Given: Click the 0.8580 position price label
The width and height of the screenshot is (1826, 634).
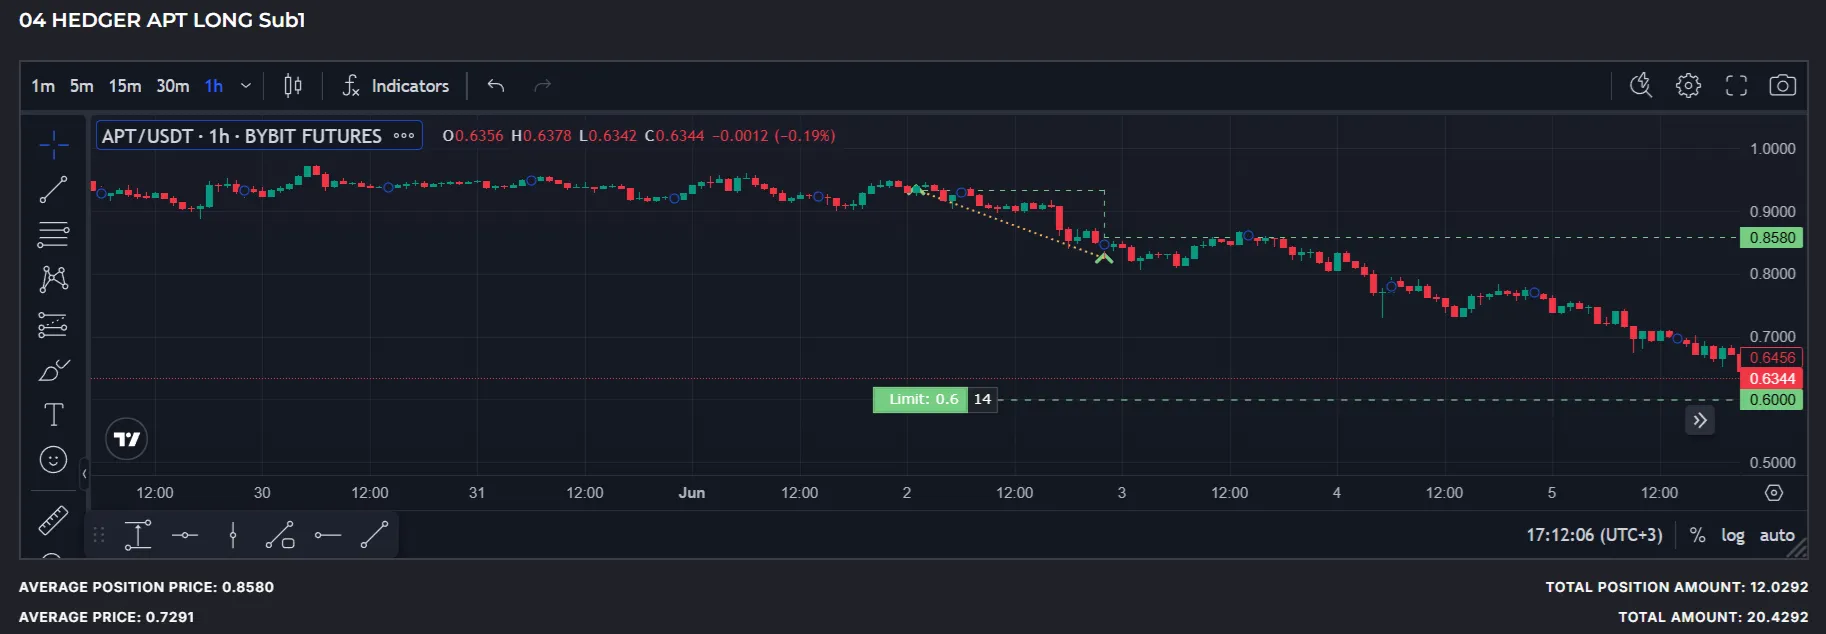Looking at the screenshot, I should click(1772, 238).
